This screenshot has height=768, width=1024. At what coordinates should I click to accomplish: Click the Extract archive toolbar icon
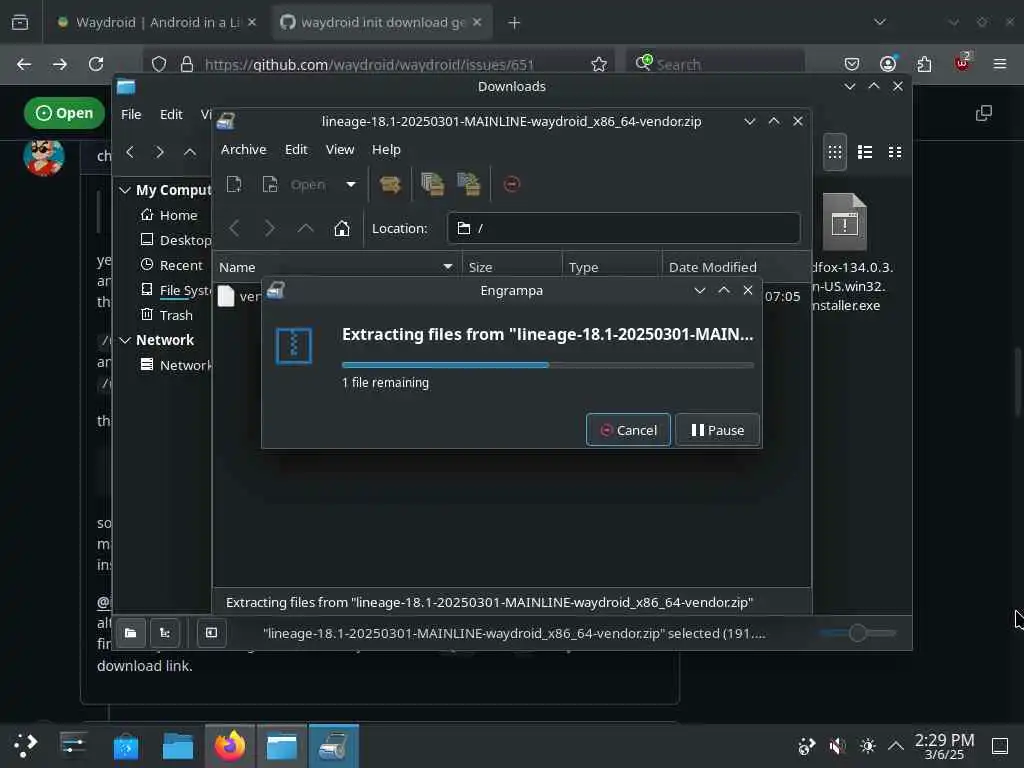(390, 184)
